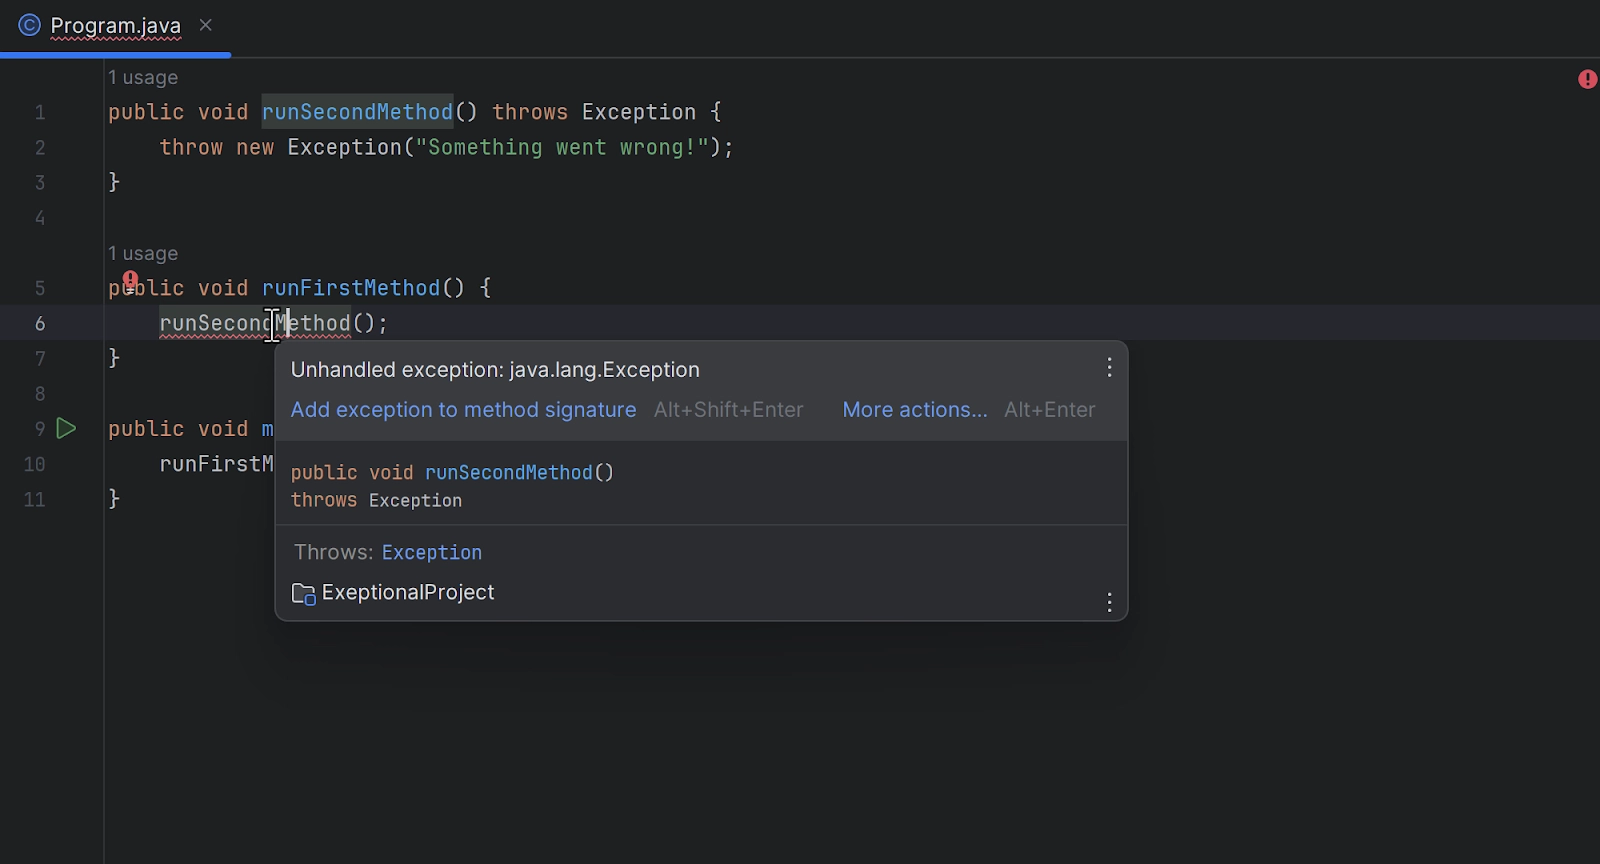Click '1 usage' hint above runFirstMethod
This screenshot has width=1600, height=864.
[x=143, y=254]
